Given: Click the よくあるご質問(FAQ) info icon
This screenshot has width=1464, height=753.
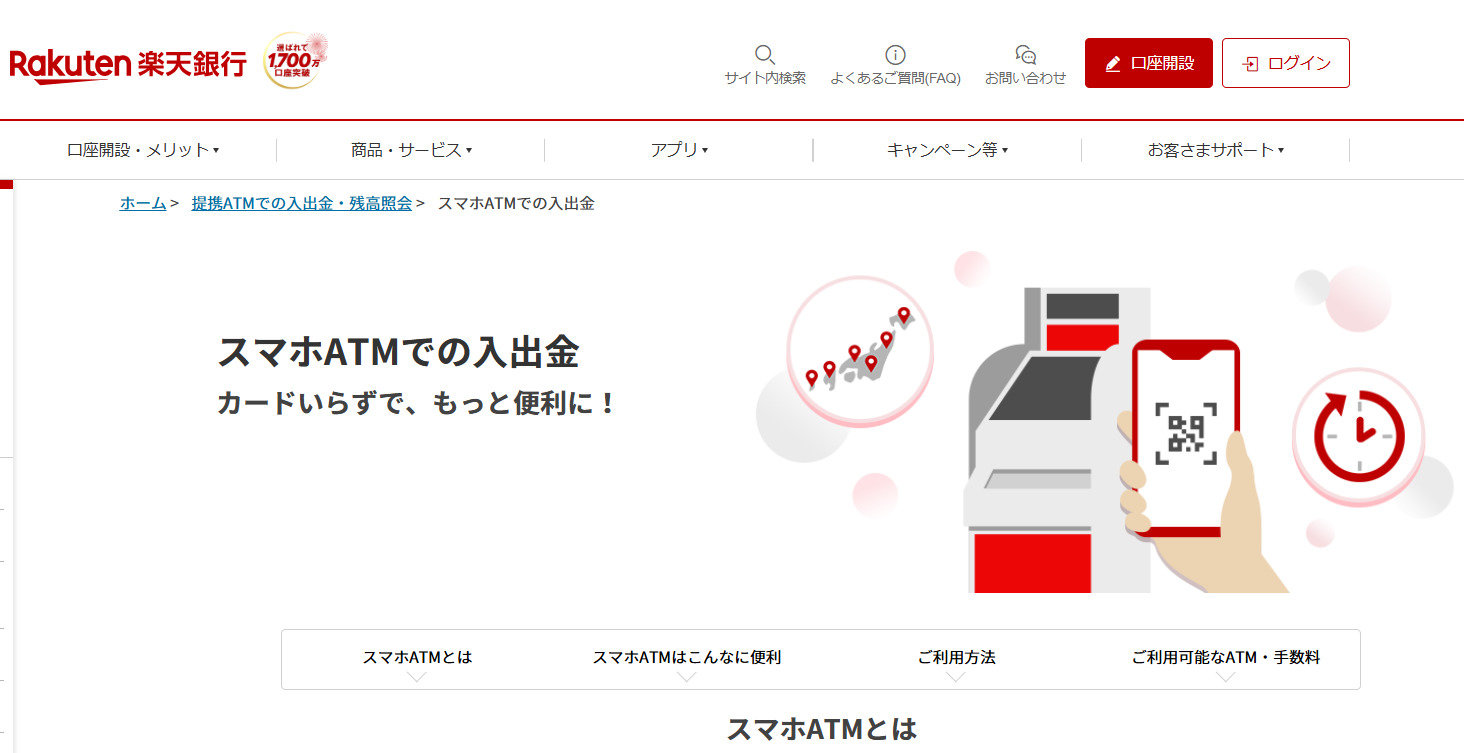Looking at the screenshot, I should click(895, 55).
